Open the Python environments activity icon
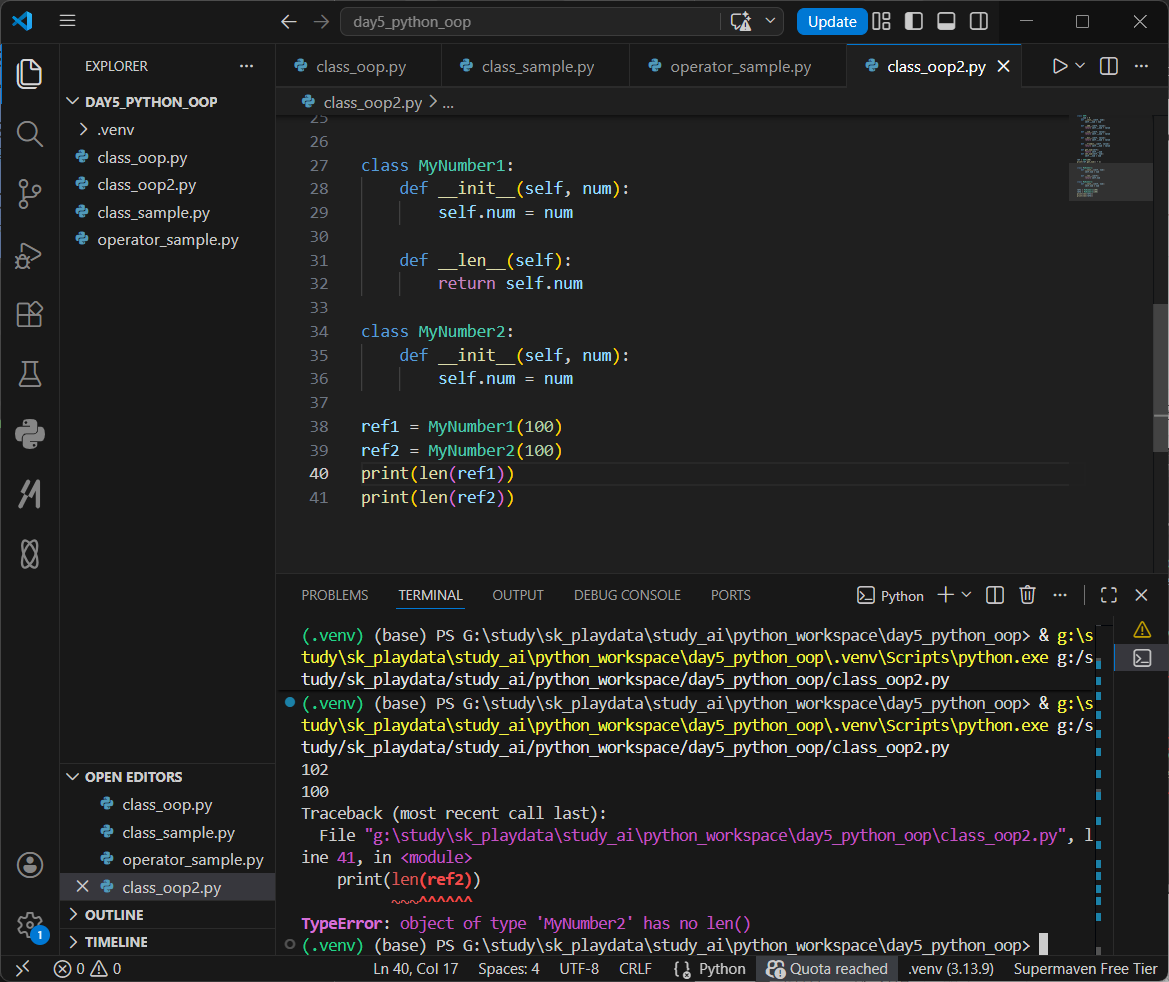 pos(29,434)
